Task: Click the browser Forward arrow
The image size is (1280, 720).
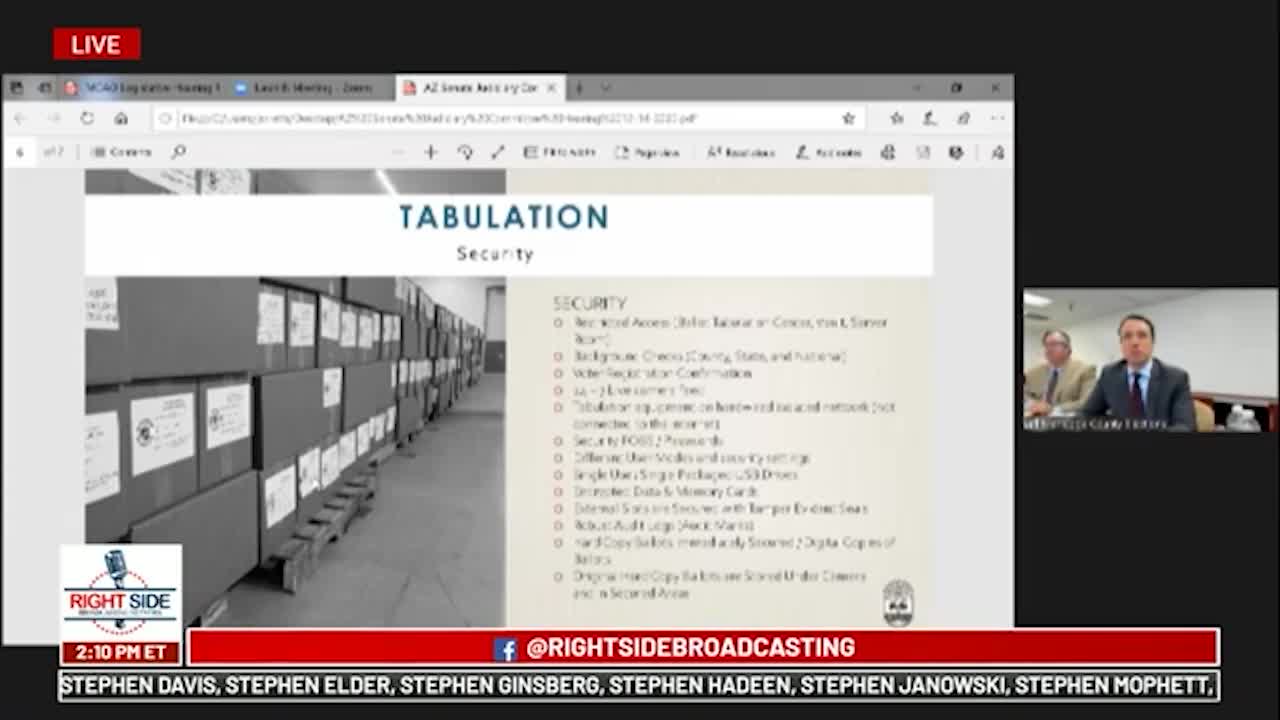Action: tap(54, 118)
